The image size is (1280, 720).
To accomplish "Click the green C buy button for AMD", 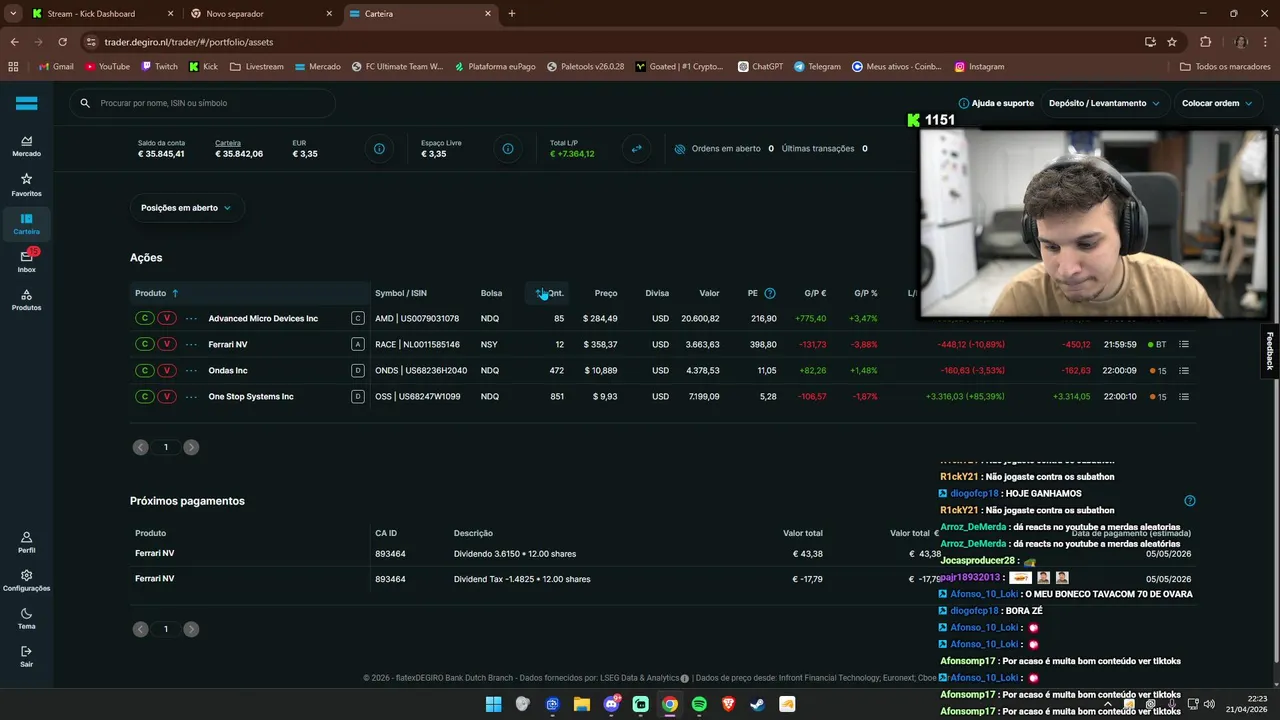I will click(x=145, y=318).
